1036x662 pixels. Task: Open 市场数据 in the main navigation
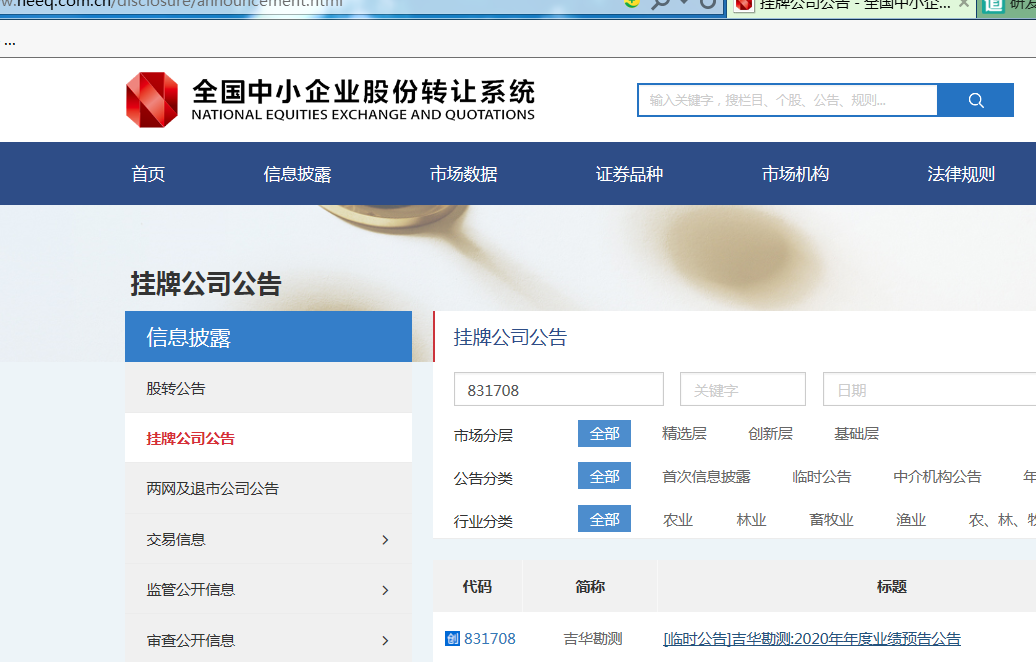463,174
